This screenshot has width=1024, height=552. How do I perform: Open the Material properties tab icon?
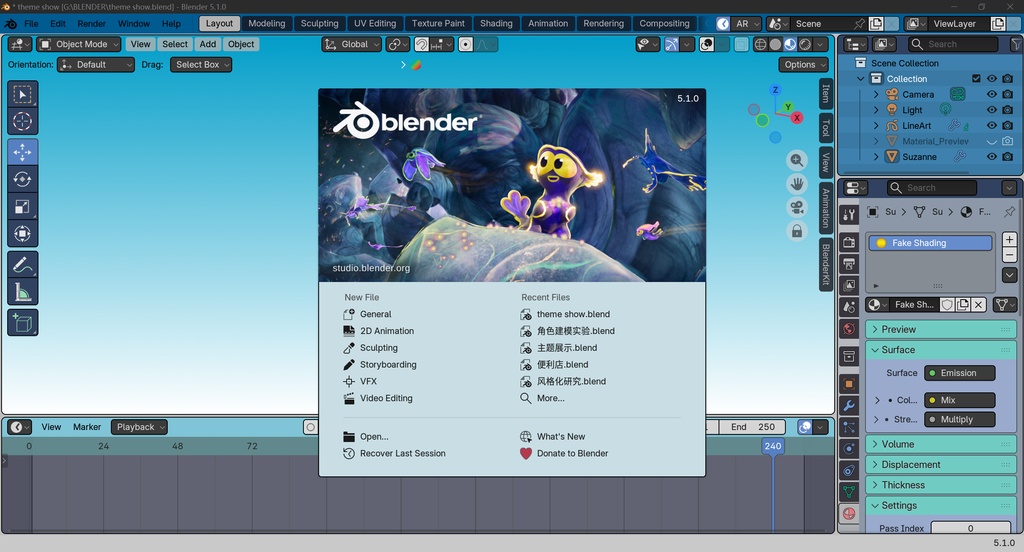pyautogui.click(x=849, y=513)
